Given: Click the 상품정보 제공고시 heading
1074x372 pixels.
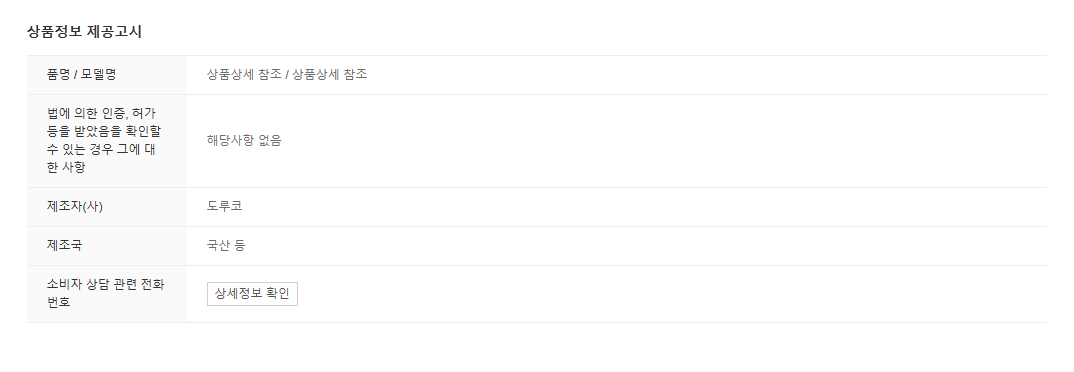Looking at the screenshot, I should click(x=84, y=32).
